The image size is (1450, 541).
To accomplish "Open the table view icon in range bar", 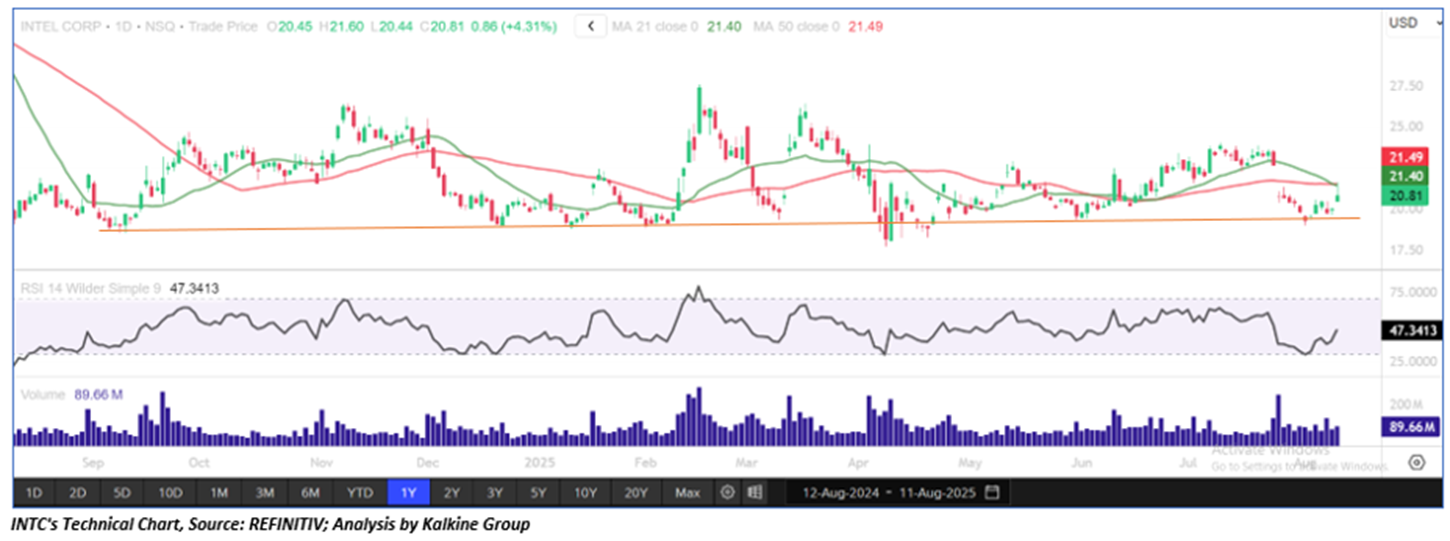I will (x=755, y=493).
